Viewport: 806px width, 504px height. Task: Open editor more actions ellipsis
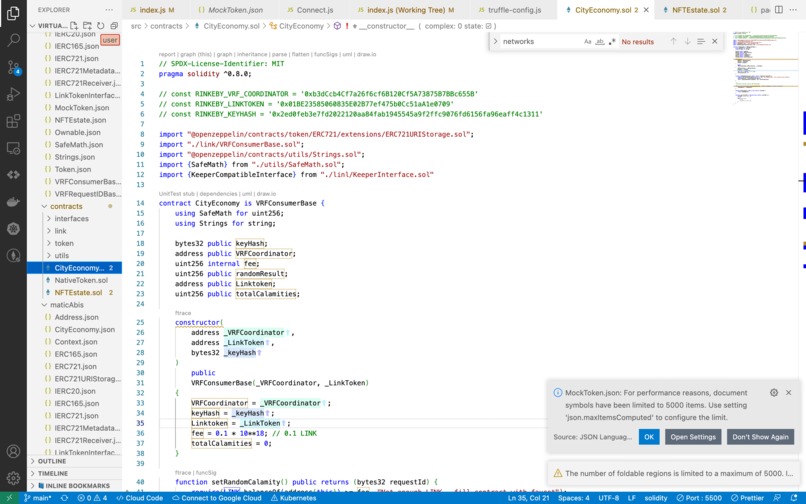[x=795, y=10]
